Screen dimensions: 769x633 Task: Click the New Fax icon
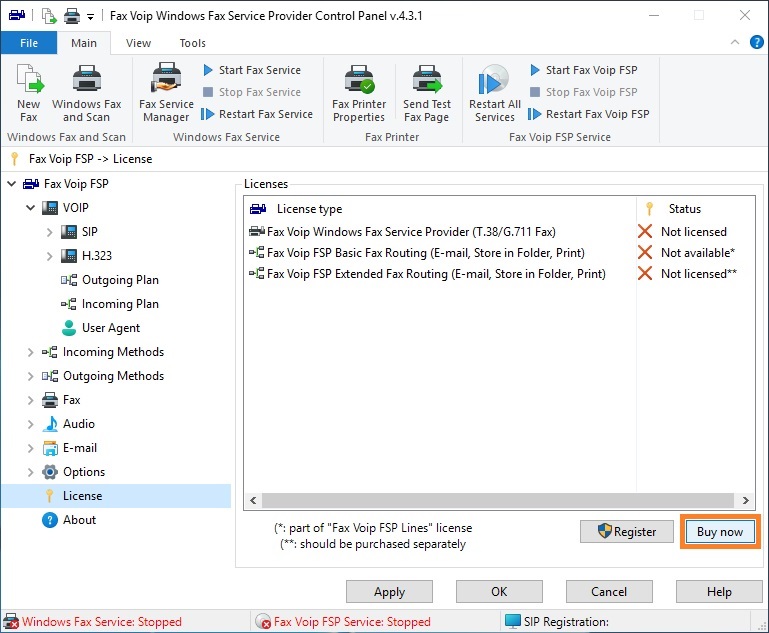click(29, 92)
